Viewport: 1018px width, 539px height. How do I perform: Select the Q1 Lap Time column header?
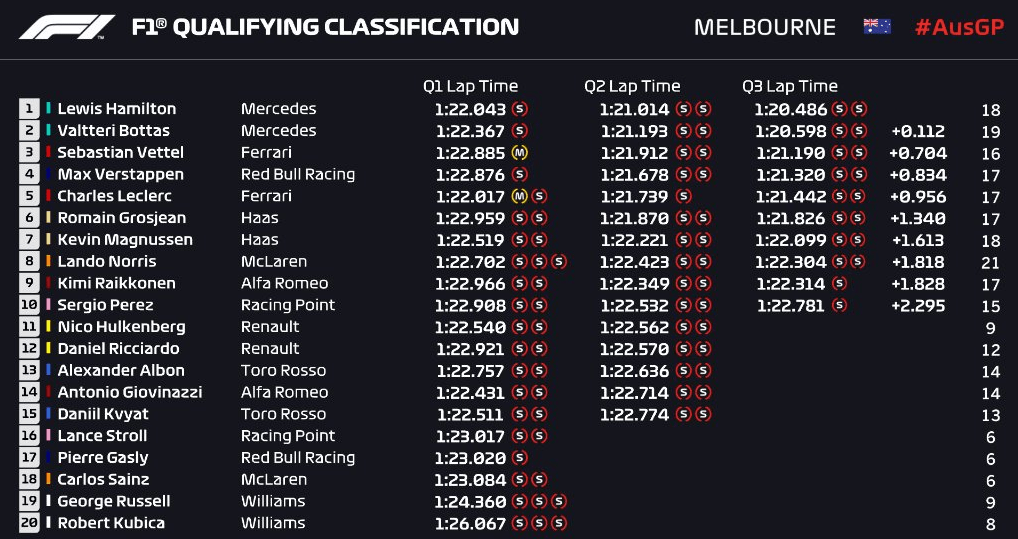click(x=471, y=86)
